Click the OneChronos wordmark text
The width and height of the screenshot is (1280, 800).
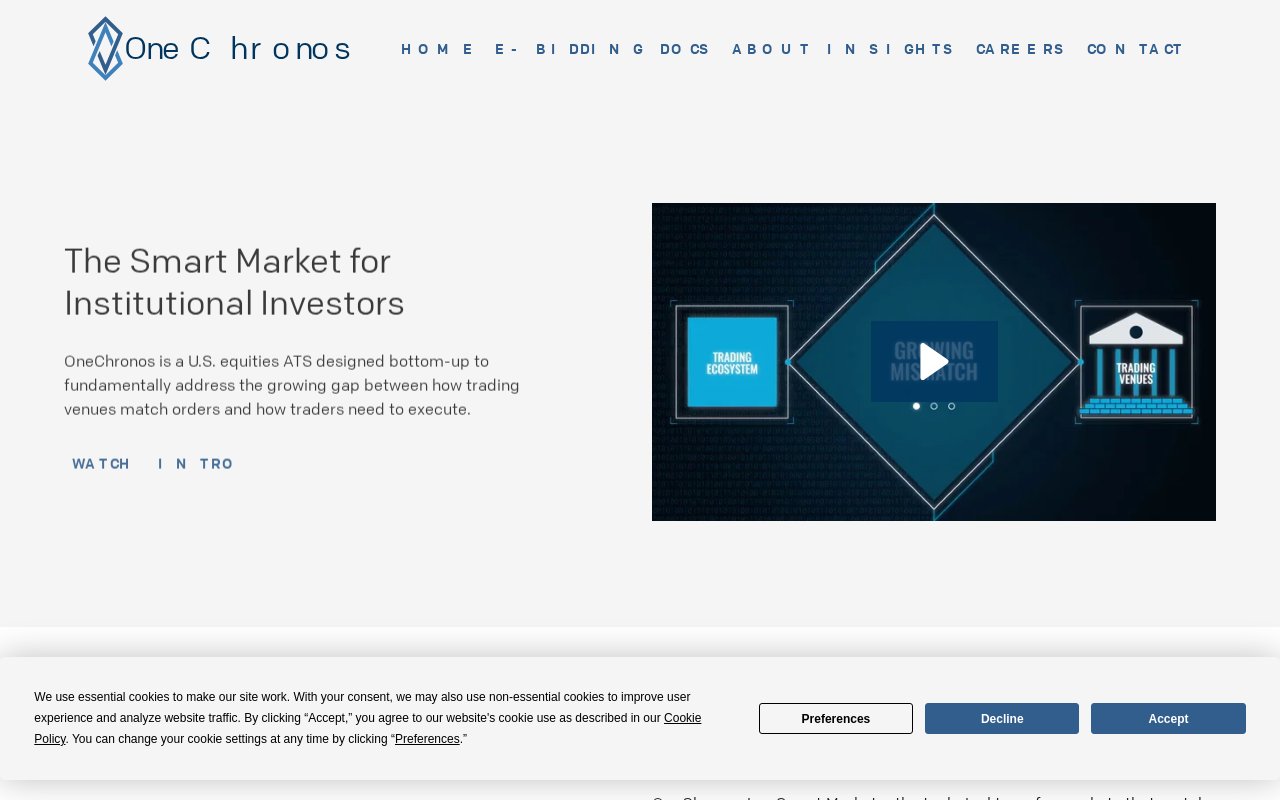237,49
